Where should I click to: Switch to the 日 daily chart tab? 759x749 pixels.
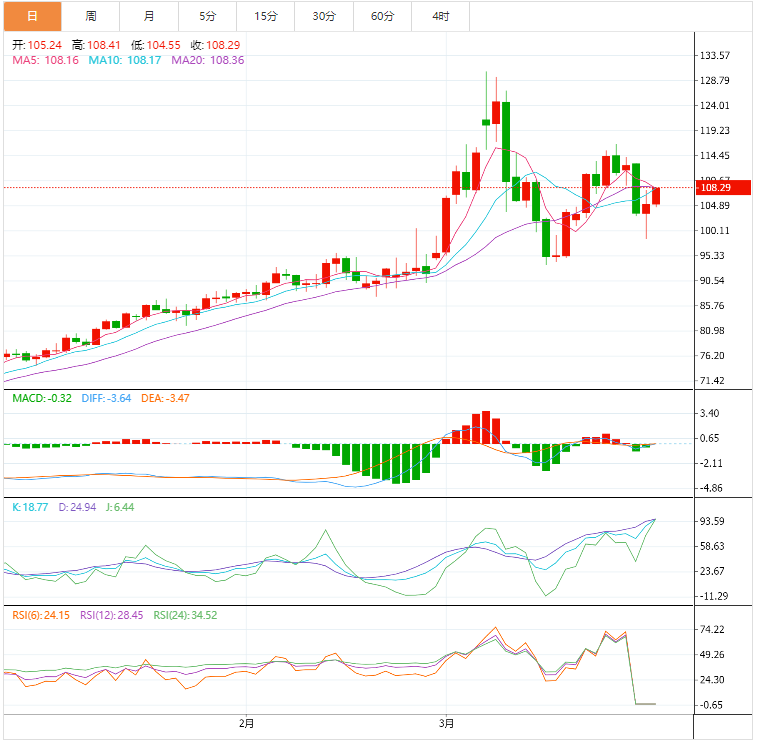click(32, 16)
